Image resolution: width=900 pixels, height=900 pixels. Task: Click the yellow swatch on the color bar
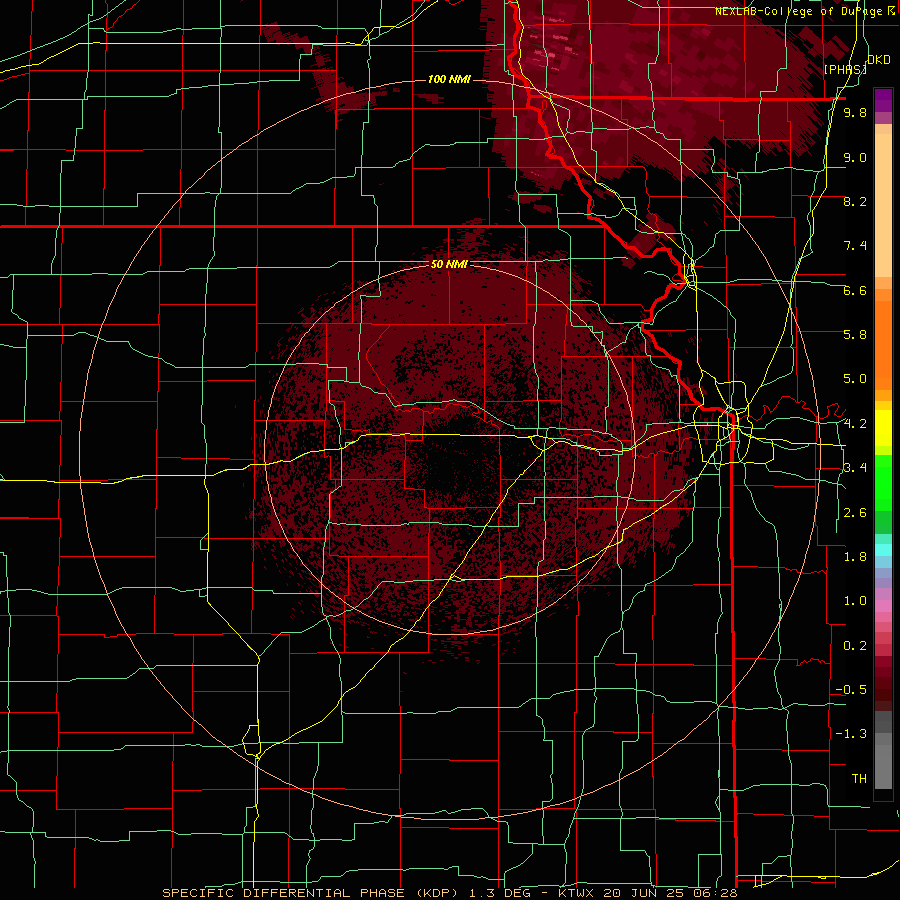pyautogui.click(x=883, y=428)
